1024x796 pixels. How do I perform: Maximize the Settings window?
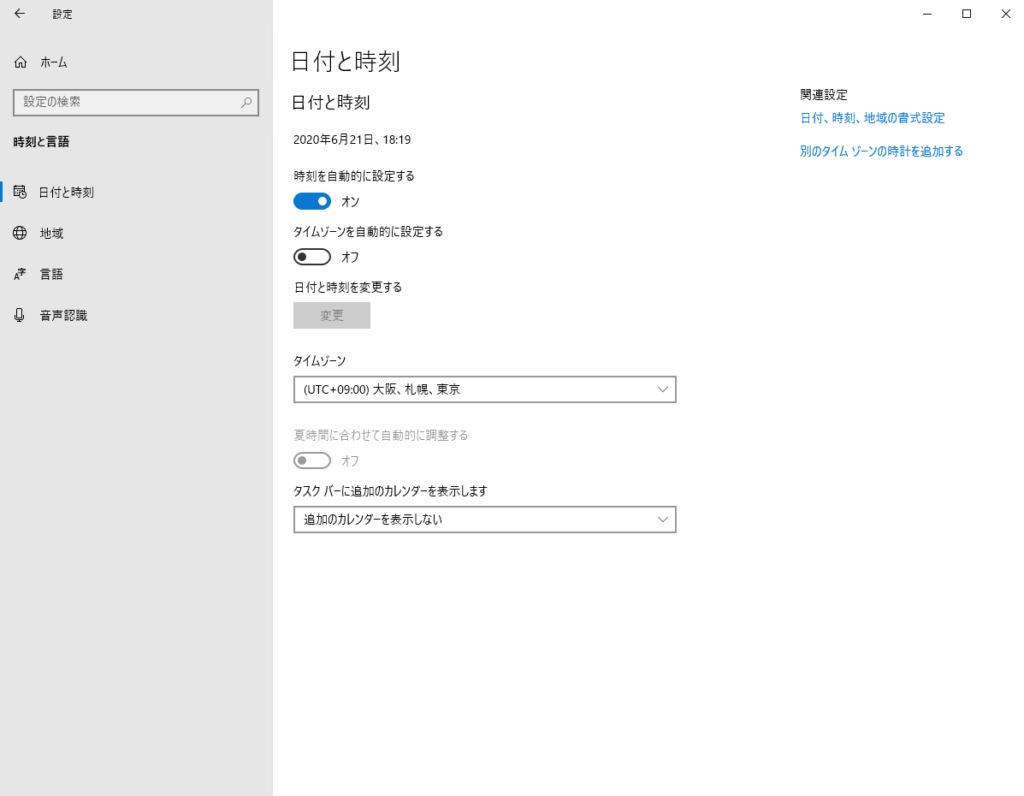(x=967, y=14)
